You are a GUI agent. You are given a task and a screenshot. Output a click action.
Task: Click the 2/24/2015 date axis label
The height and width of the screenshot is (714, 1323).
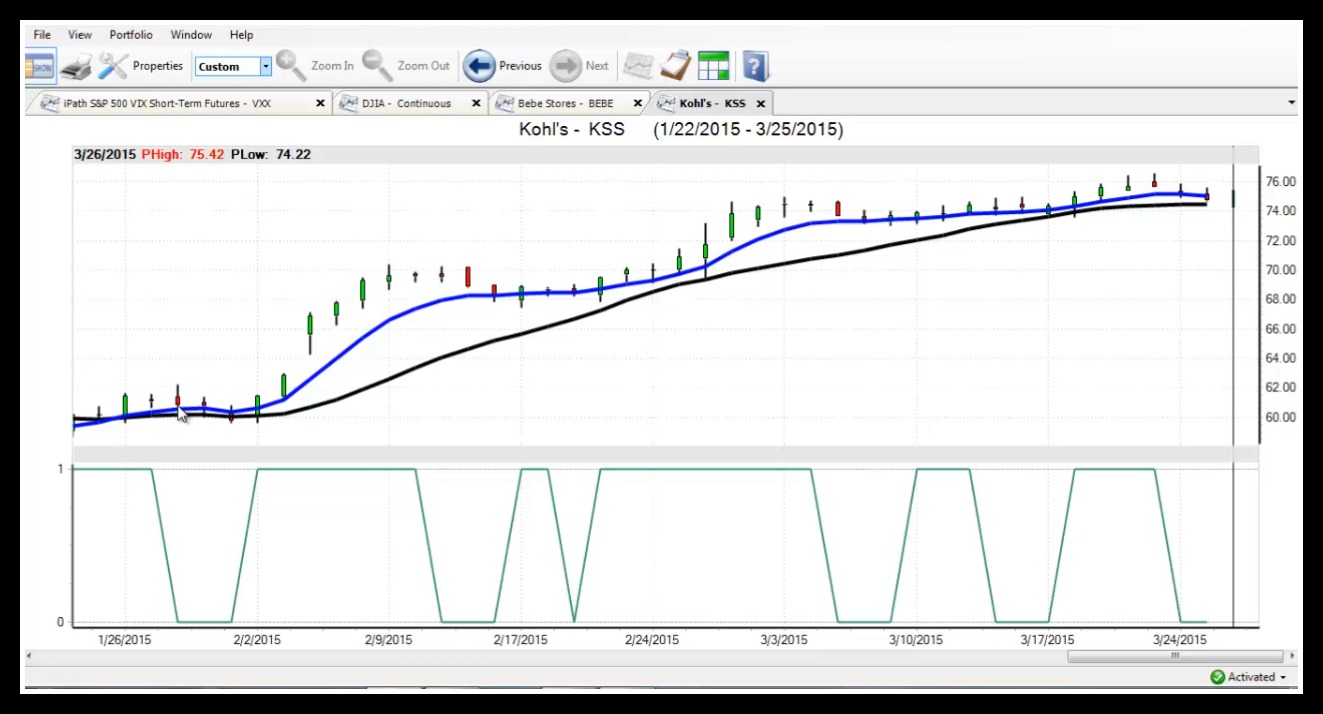(652, 640)
